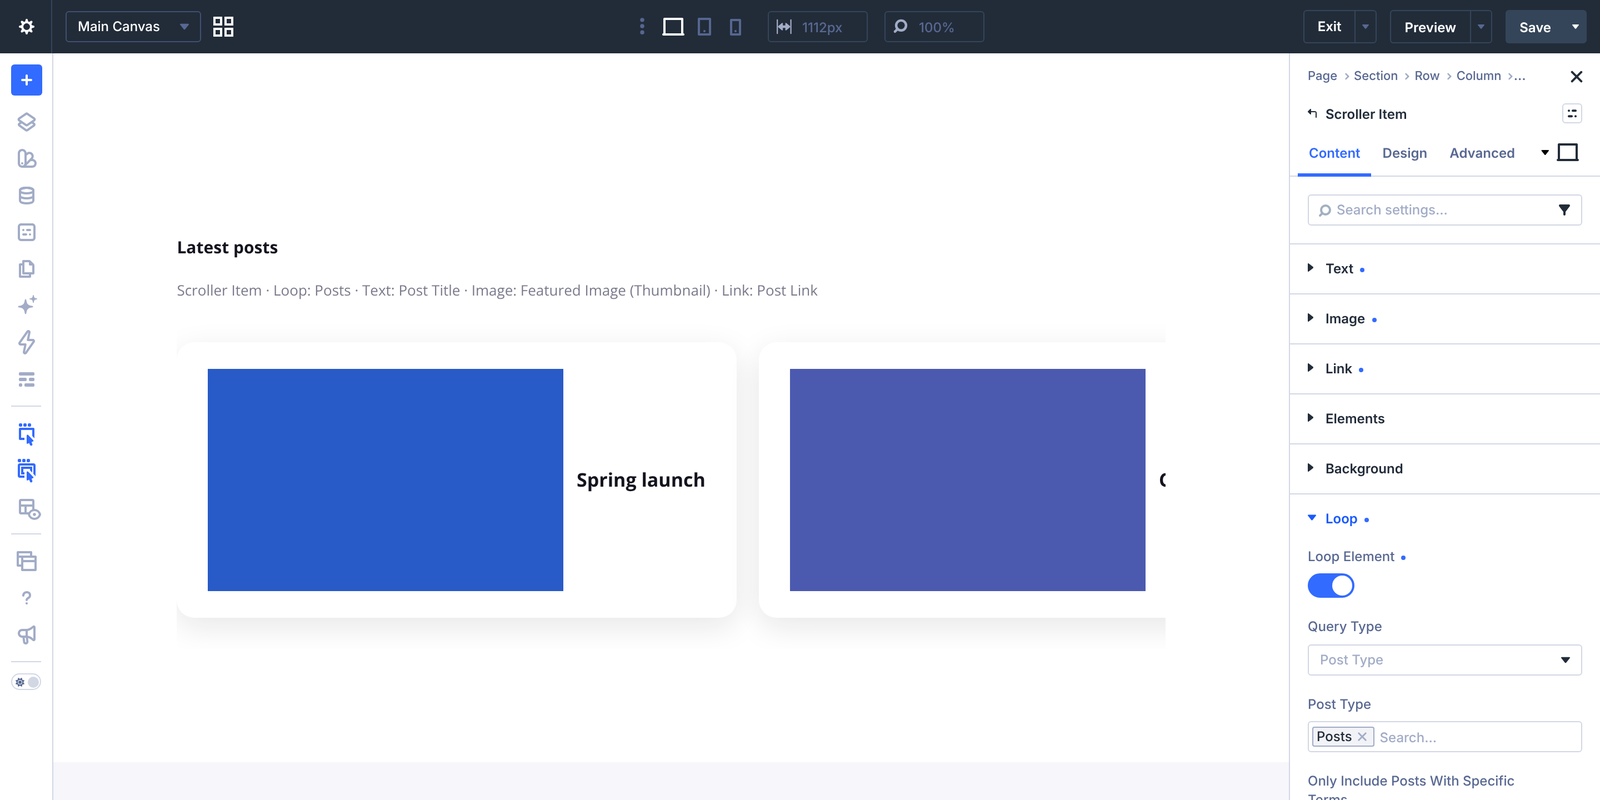The height and width of the screenshot is (800, 1600).
Task: Click the Spring launch card image
Action: tap(385, 480)
